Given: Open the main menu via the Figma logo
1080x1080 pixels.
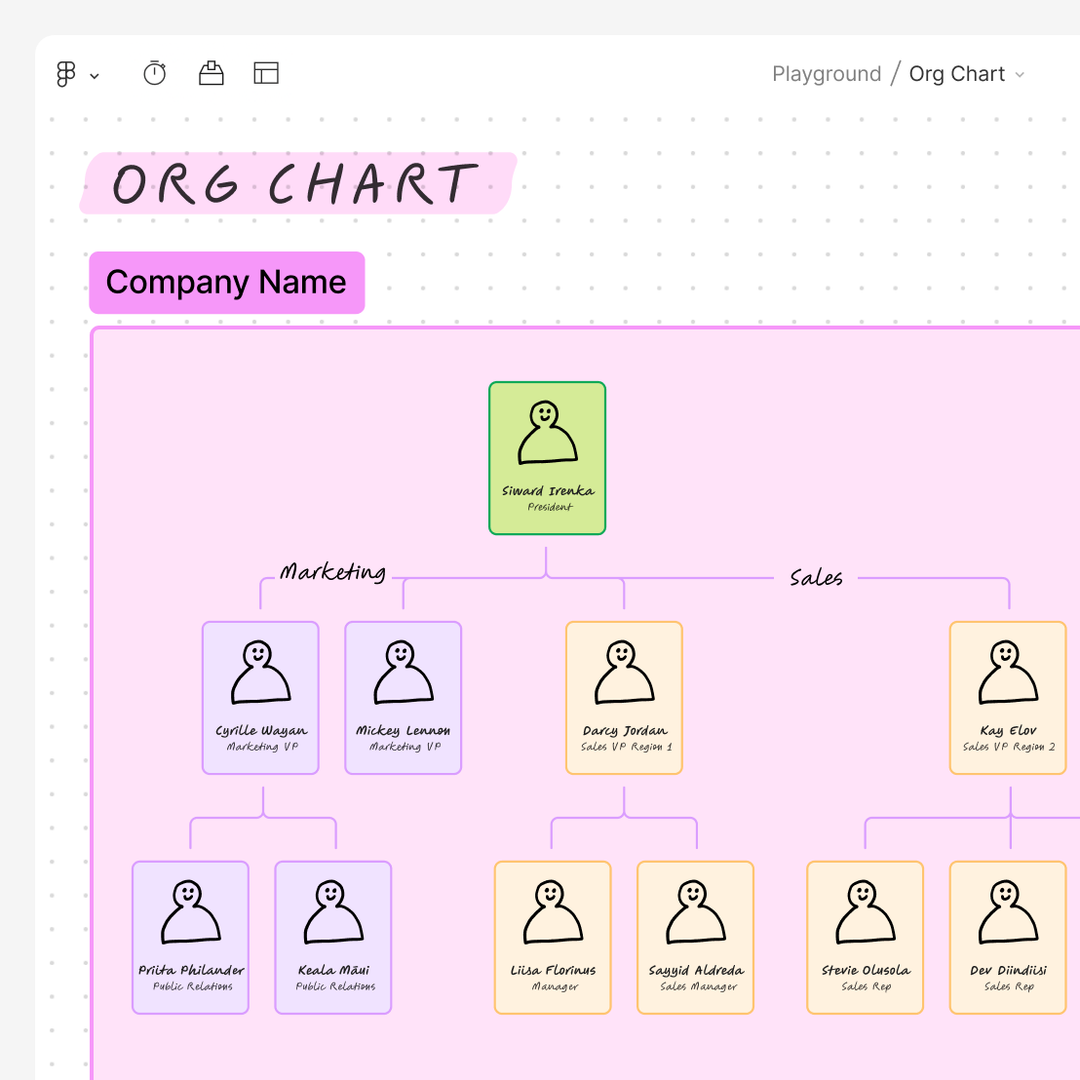Looking at the screenshot, I should click(64, 73).
